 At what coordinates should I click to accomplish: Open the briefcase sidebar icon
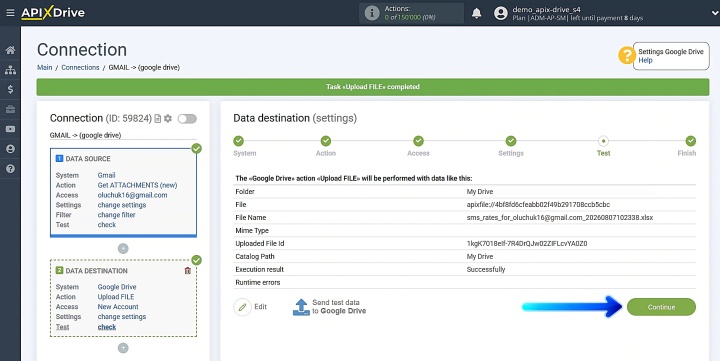(10, 109)
